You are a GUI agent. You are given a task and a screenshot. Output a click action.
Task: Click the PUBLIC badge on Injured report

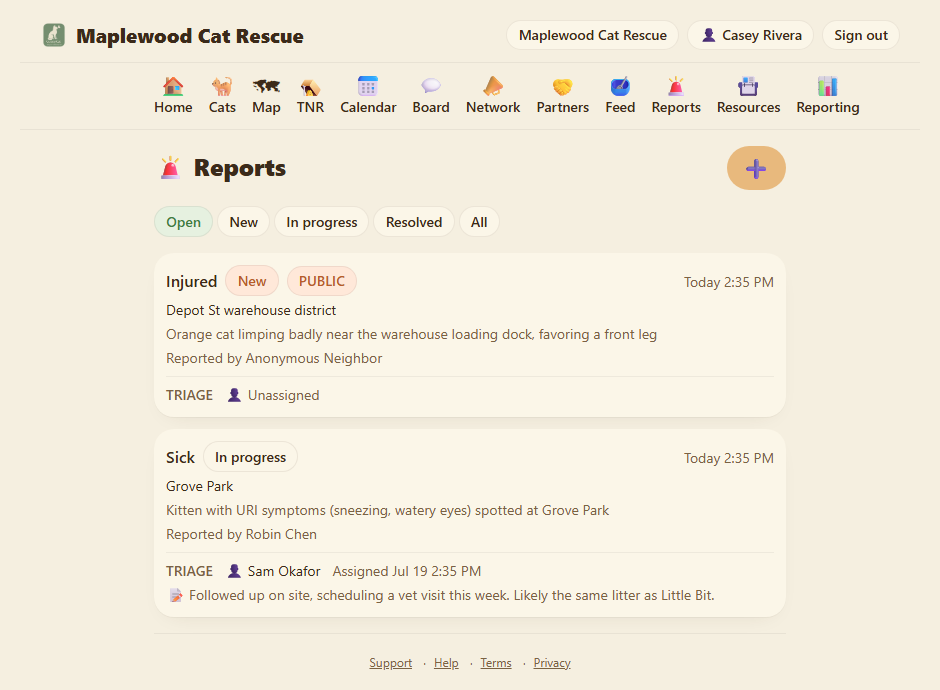tap(322, 281)
